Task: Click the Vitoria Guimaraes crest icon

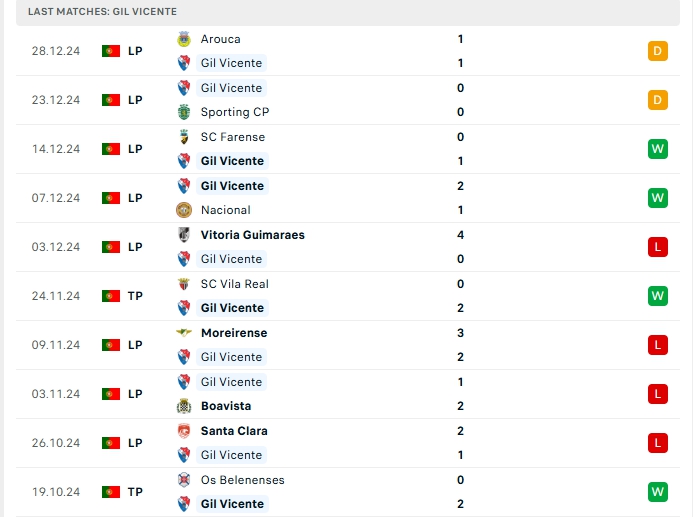Action: point(184,235)
